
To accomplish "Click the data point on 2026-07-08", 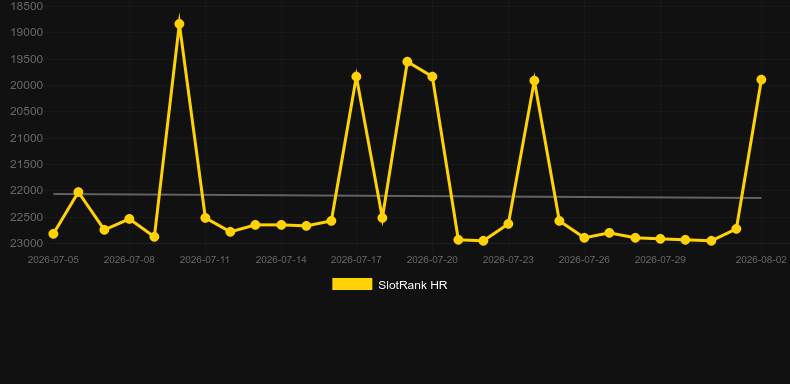I will (129, 219).
